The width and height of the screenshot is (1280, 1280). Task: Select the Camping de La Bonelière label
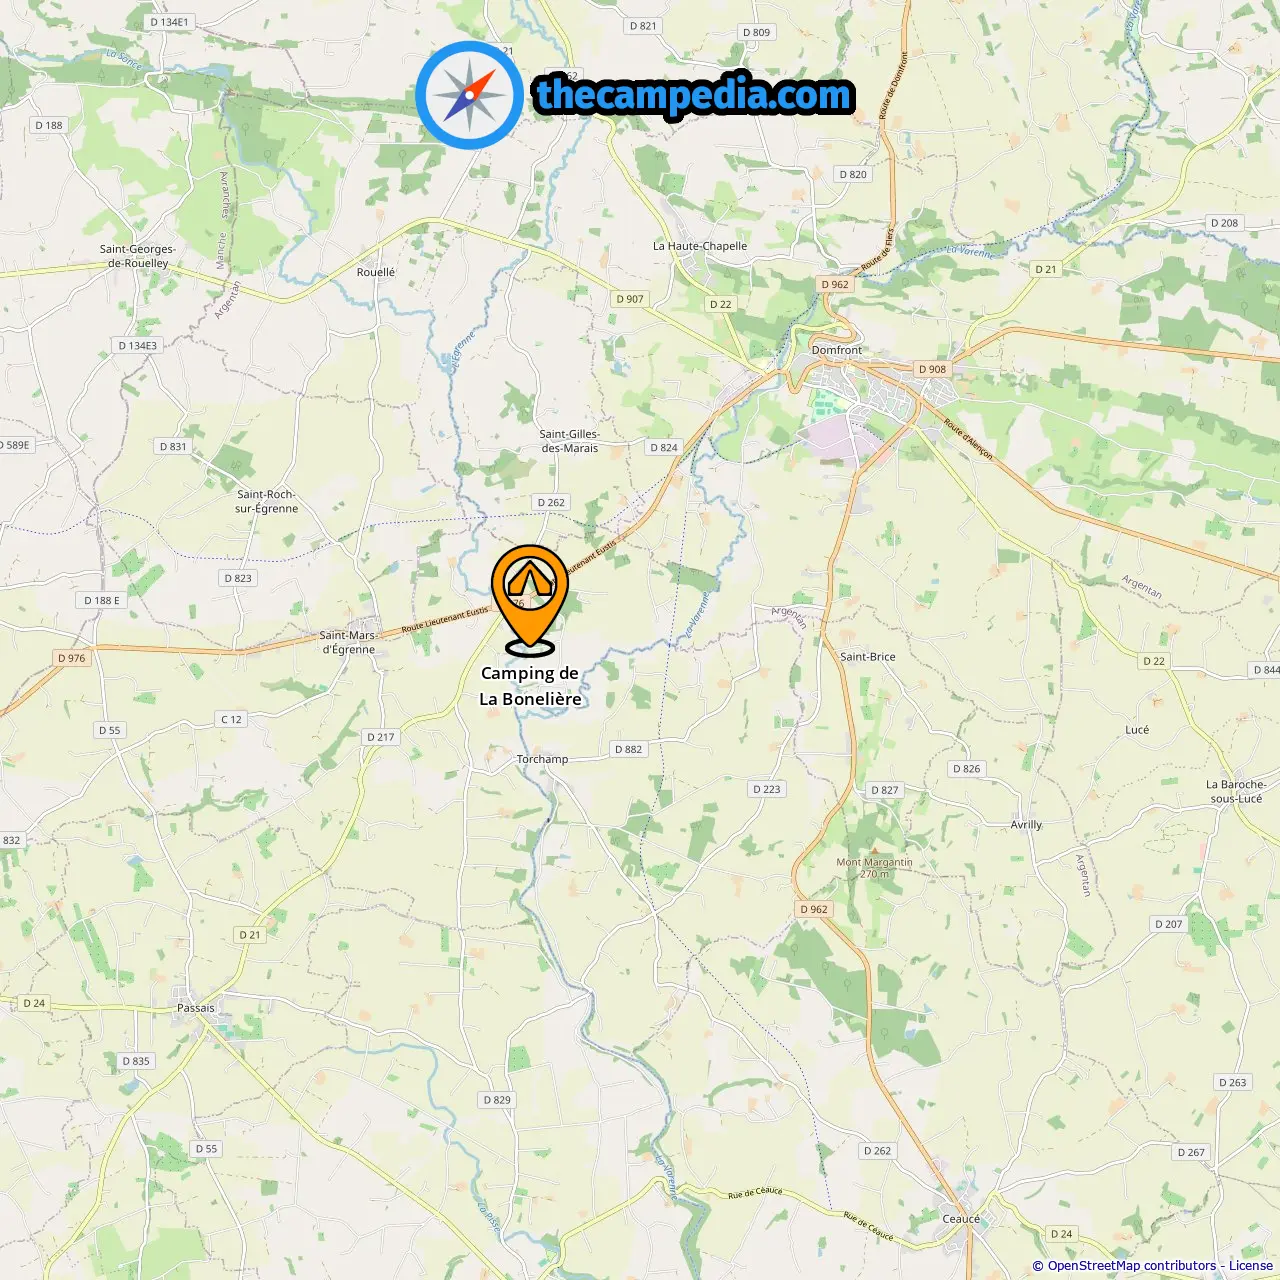point(530,686)
